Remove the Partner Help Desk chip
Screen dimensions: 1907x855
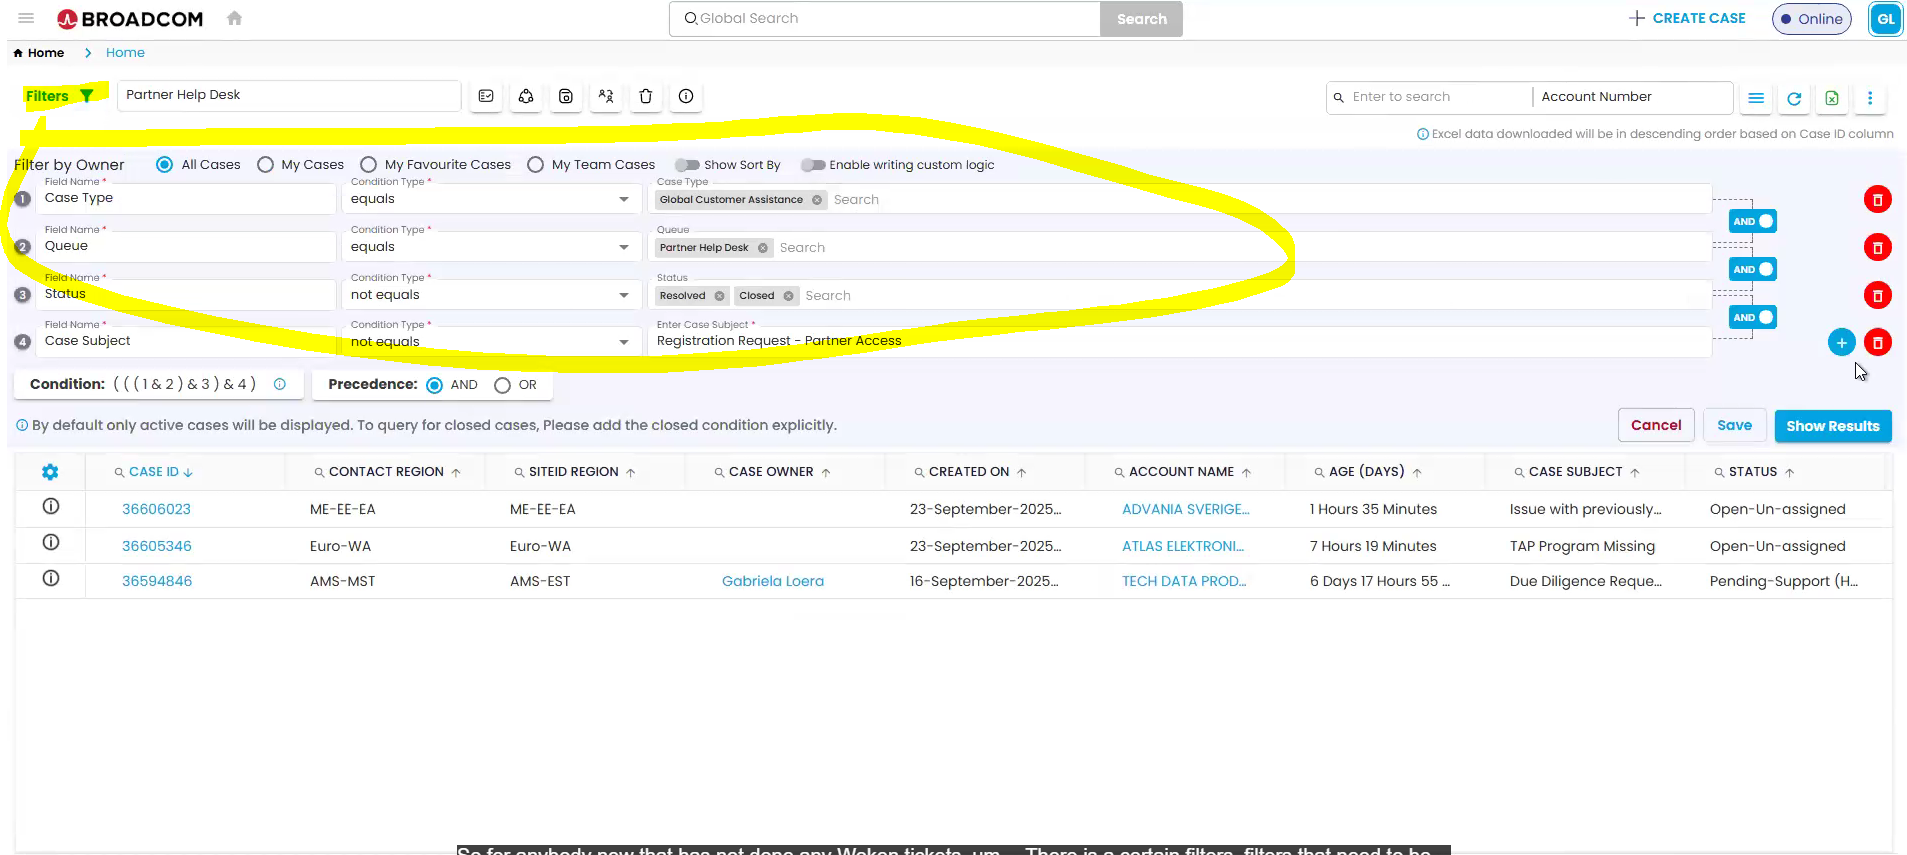coord(763,248)
